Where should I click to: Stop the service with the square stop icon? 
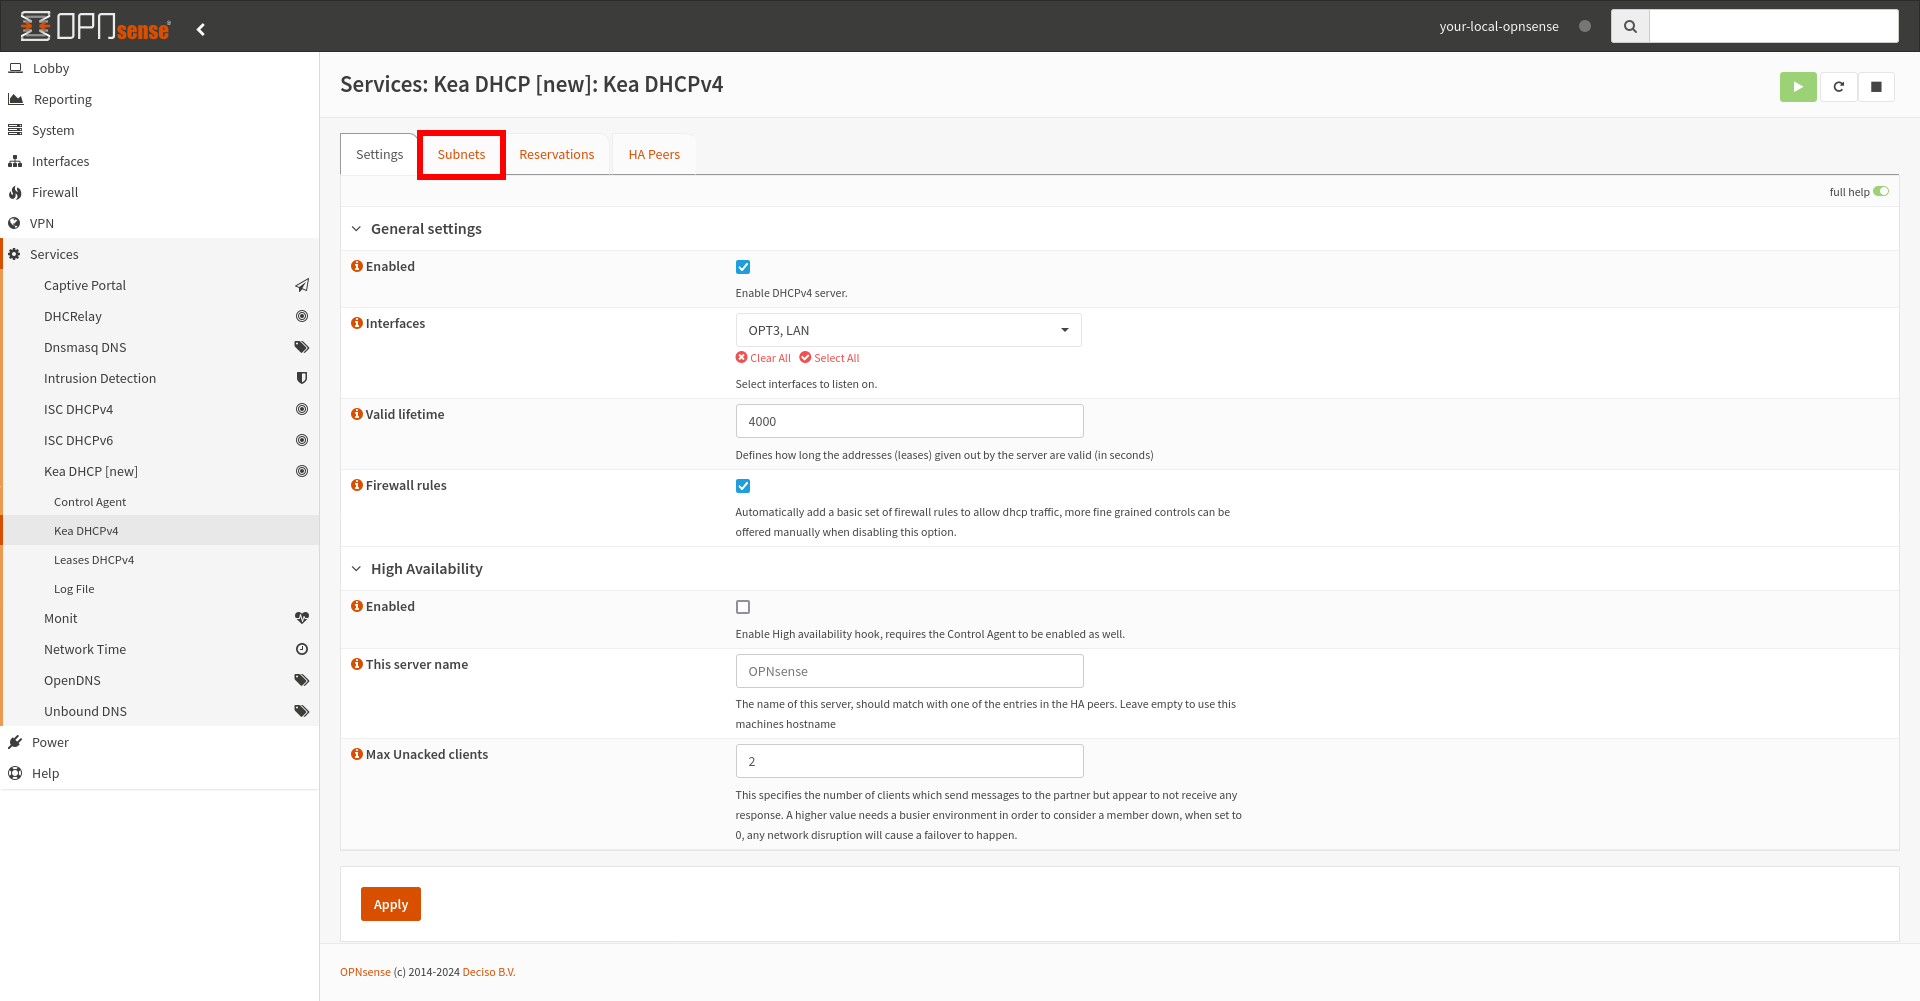pos(1876,87)
